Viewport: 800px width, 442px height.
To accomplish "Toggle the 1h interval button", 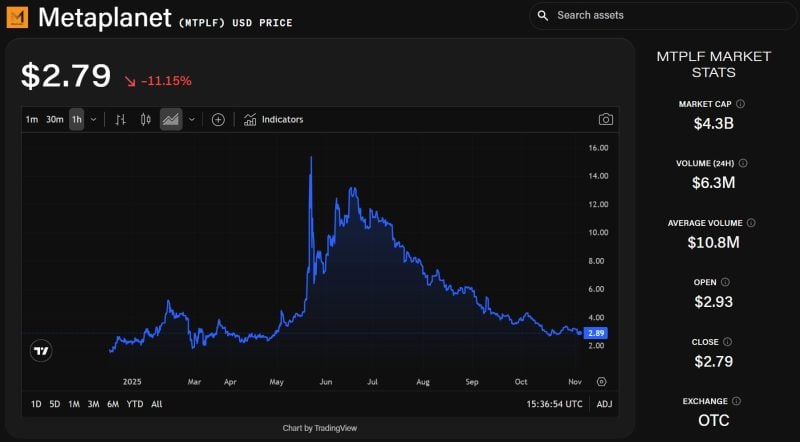I will [77, 119].
